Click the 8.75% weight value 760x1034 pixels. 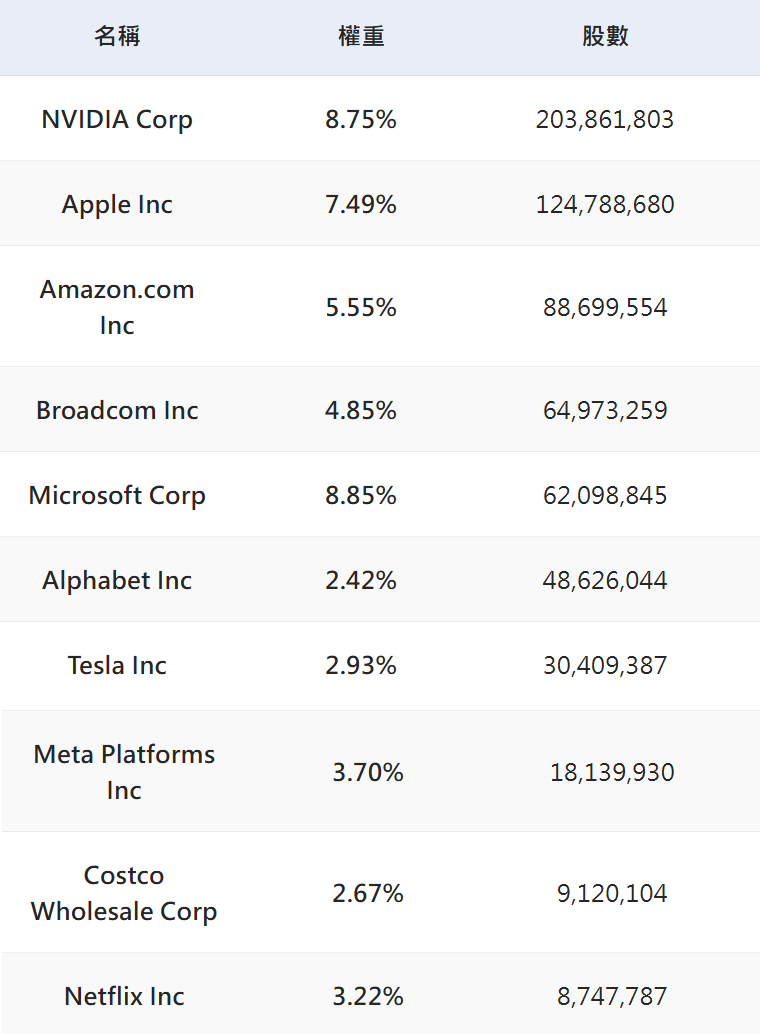(x=361, y=120)
